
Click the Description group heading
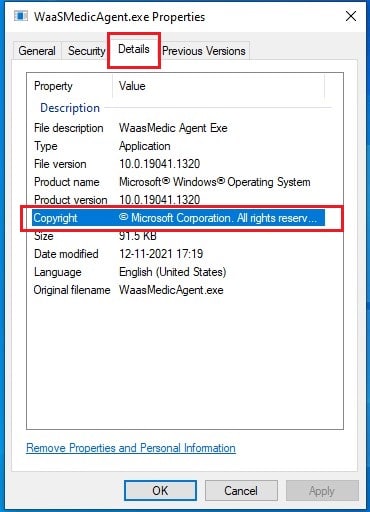tap(70, 108)
